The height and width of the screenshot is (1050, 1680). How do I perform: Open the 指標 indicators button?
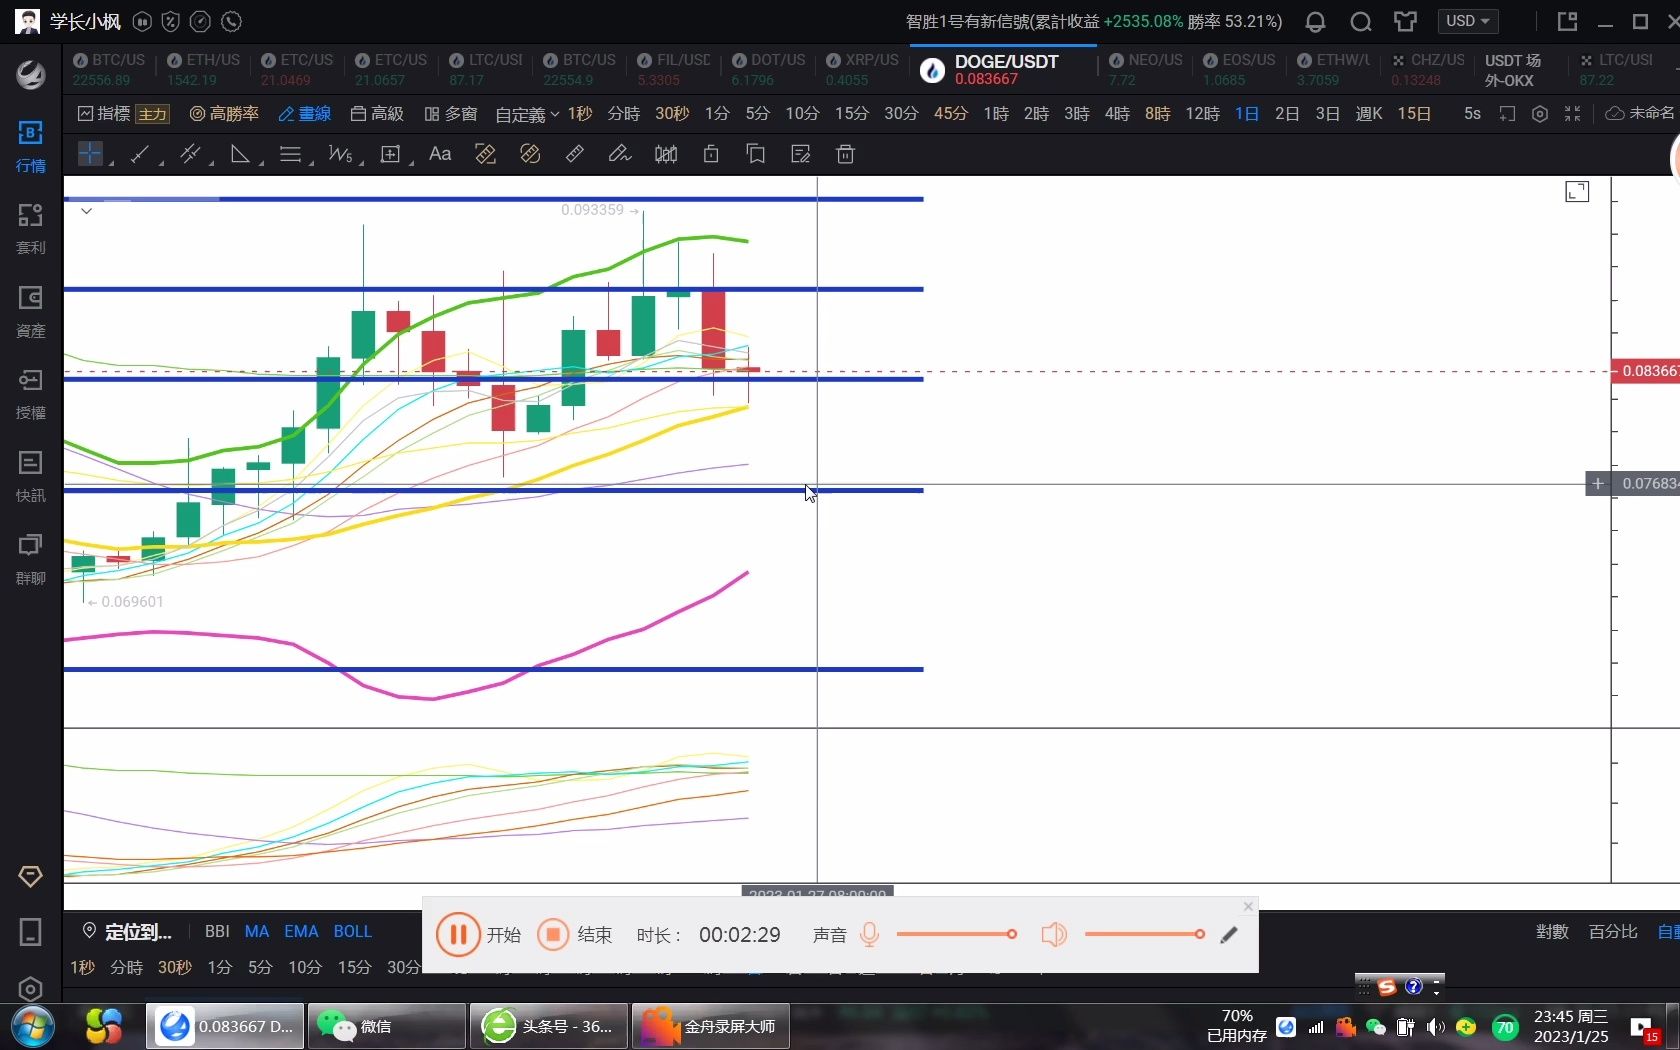(x=104, y=114)
